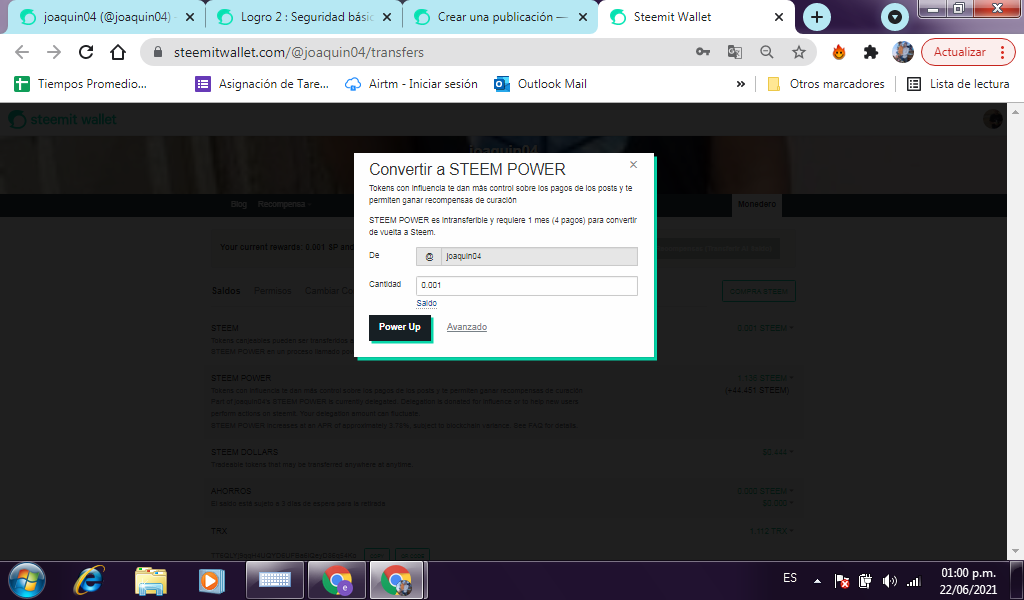The image size is (1024, 600).
Task: Open the tab search dropdown arrow
Action: tap(895, 17)
